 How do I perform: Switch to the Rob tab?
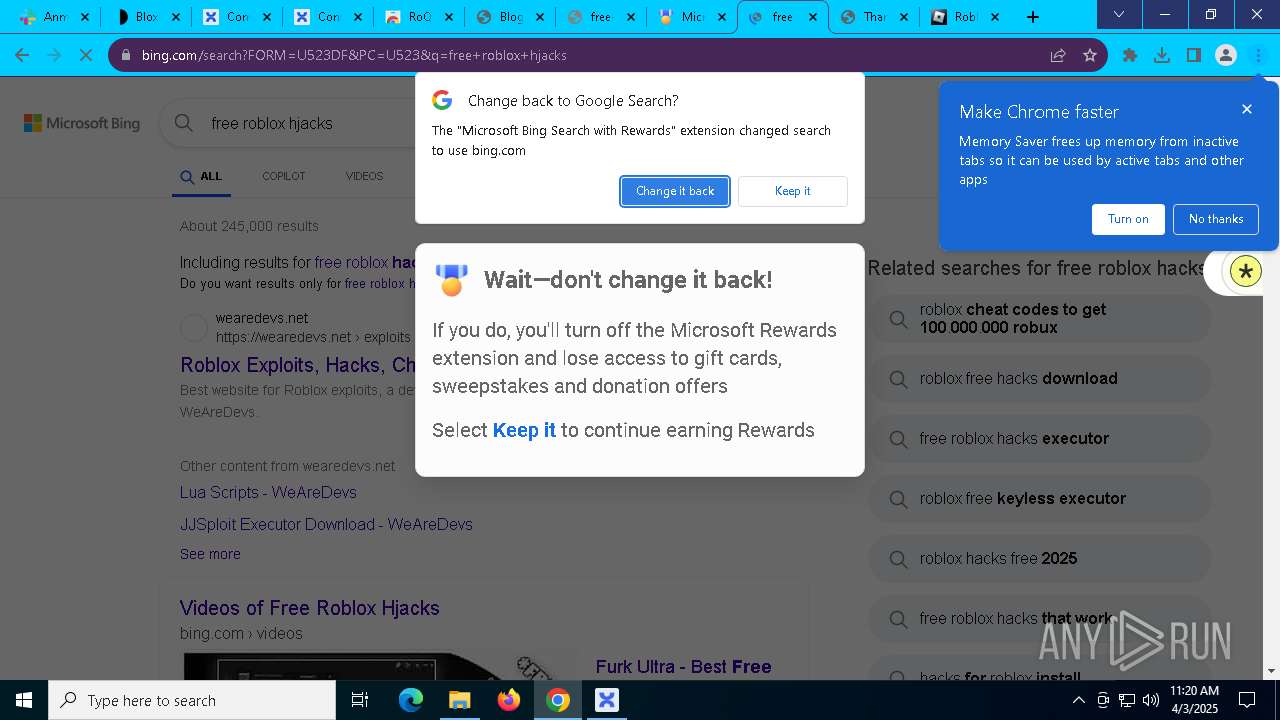pyautogui.click(x=966, y=17)
